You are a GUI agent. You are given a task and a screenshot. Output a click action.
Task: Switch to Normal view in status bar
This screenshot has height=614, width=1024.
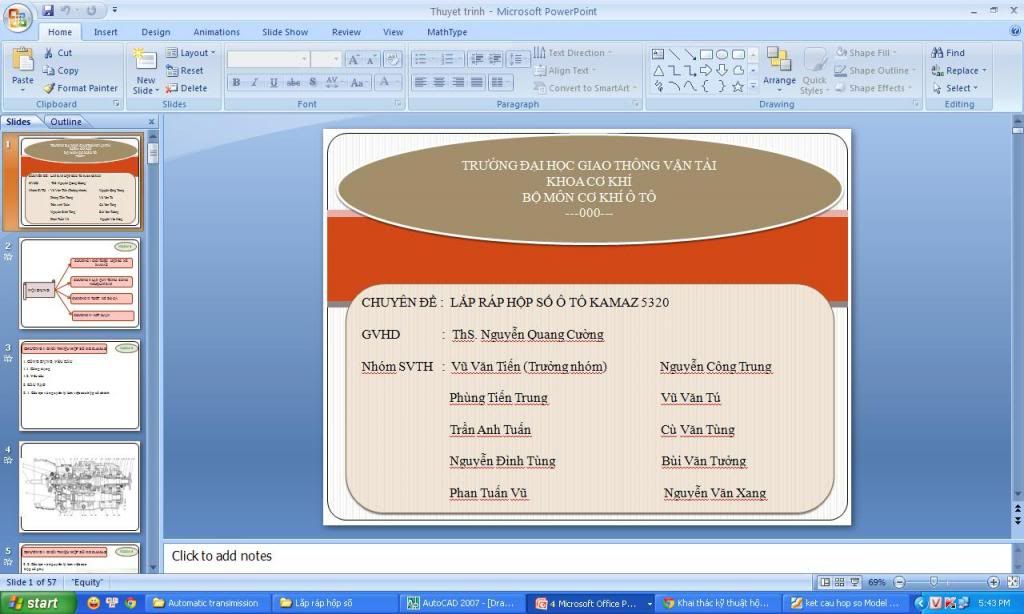[825, 582]
